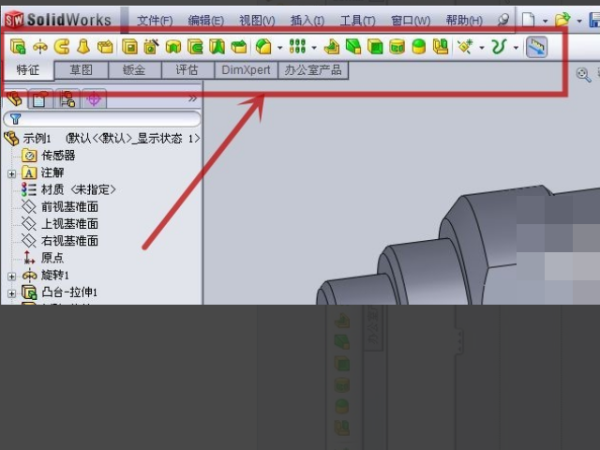Switch to the 草图 tab

[81, 70]
